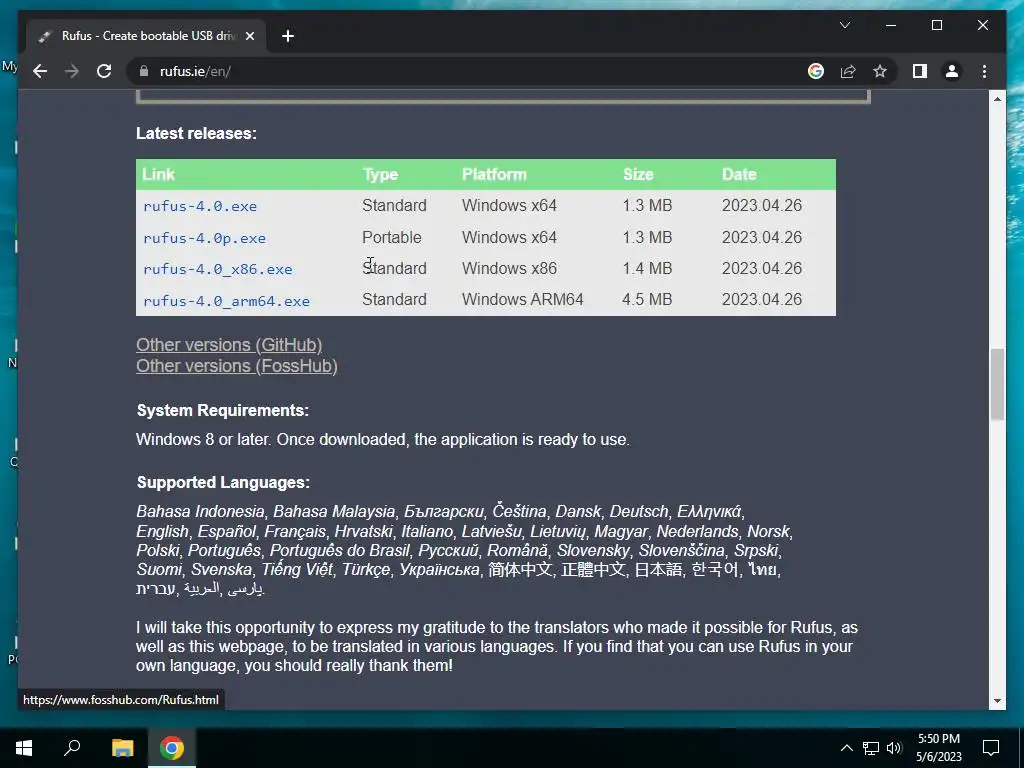
Task: Reload the Rufus page
Action: coord(104,71)
